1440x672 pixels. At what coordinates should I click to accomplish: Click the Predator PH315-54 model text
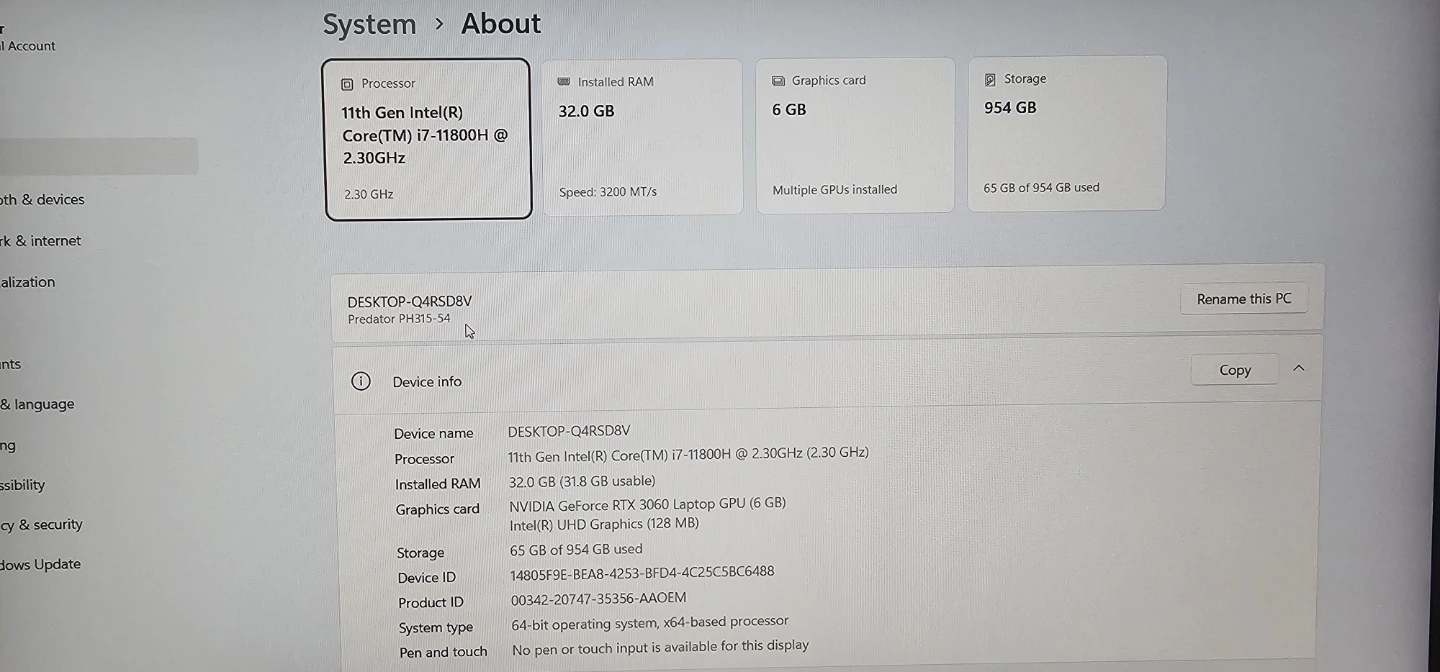pyautogui.click(x=399, y=319)
